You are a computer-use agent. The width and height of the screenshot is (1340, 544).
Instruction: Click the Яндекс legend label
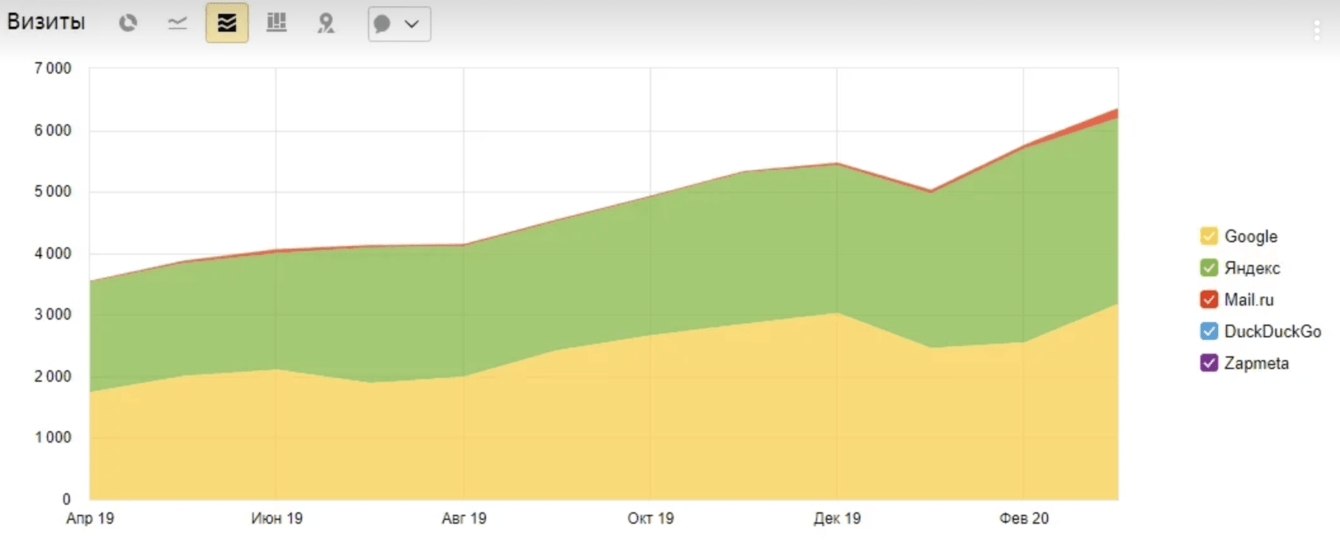[x=1252, y=268]
